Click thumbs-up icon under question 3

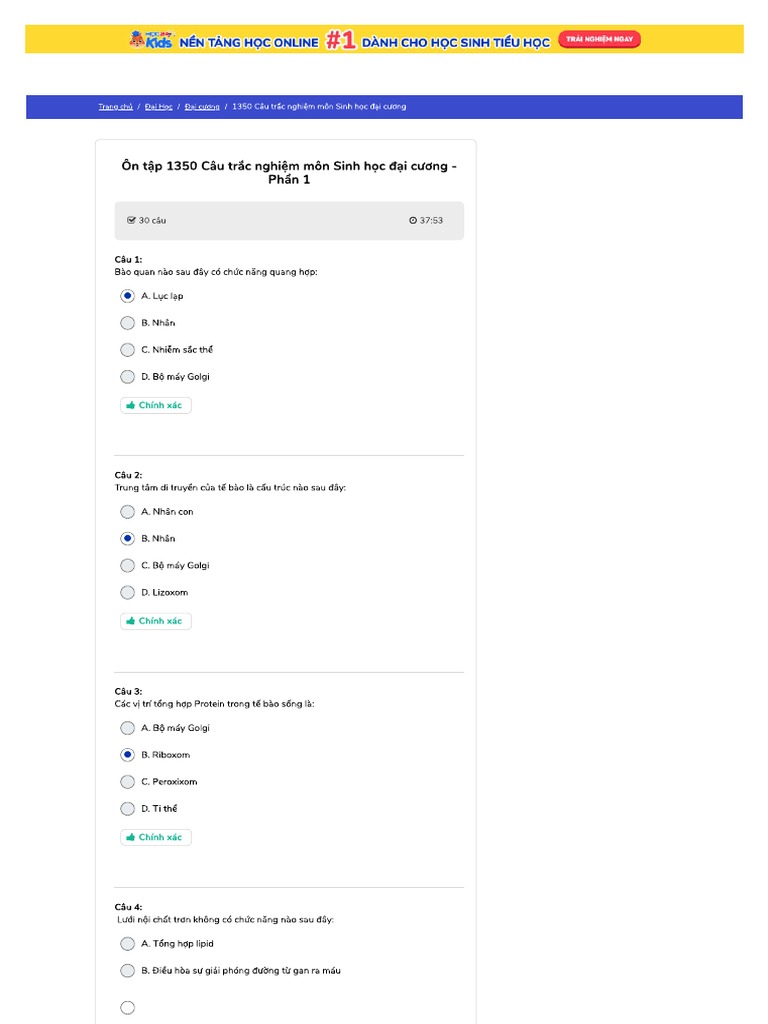tap(131, 837)
